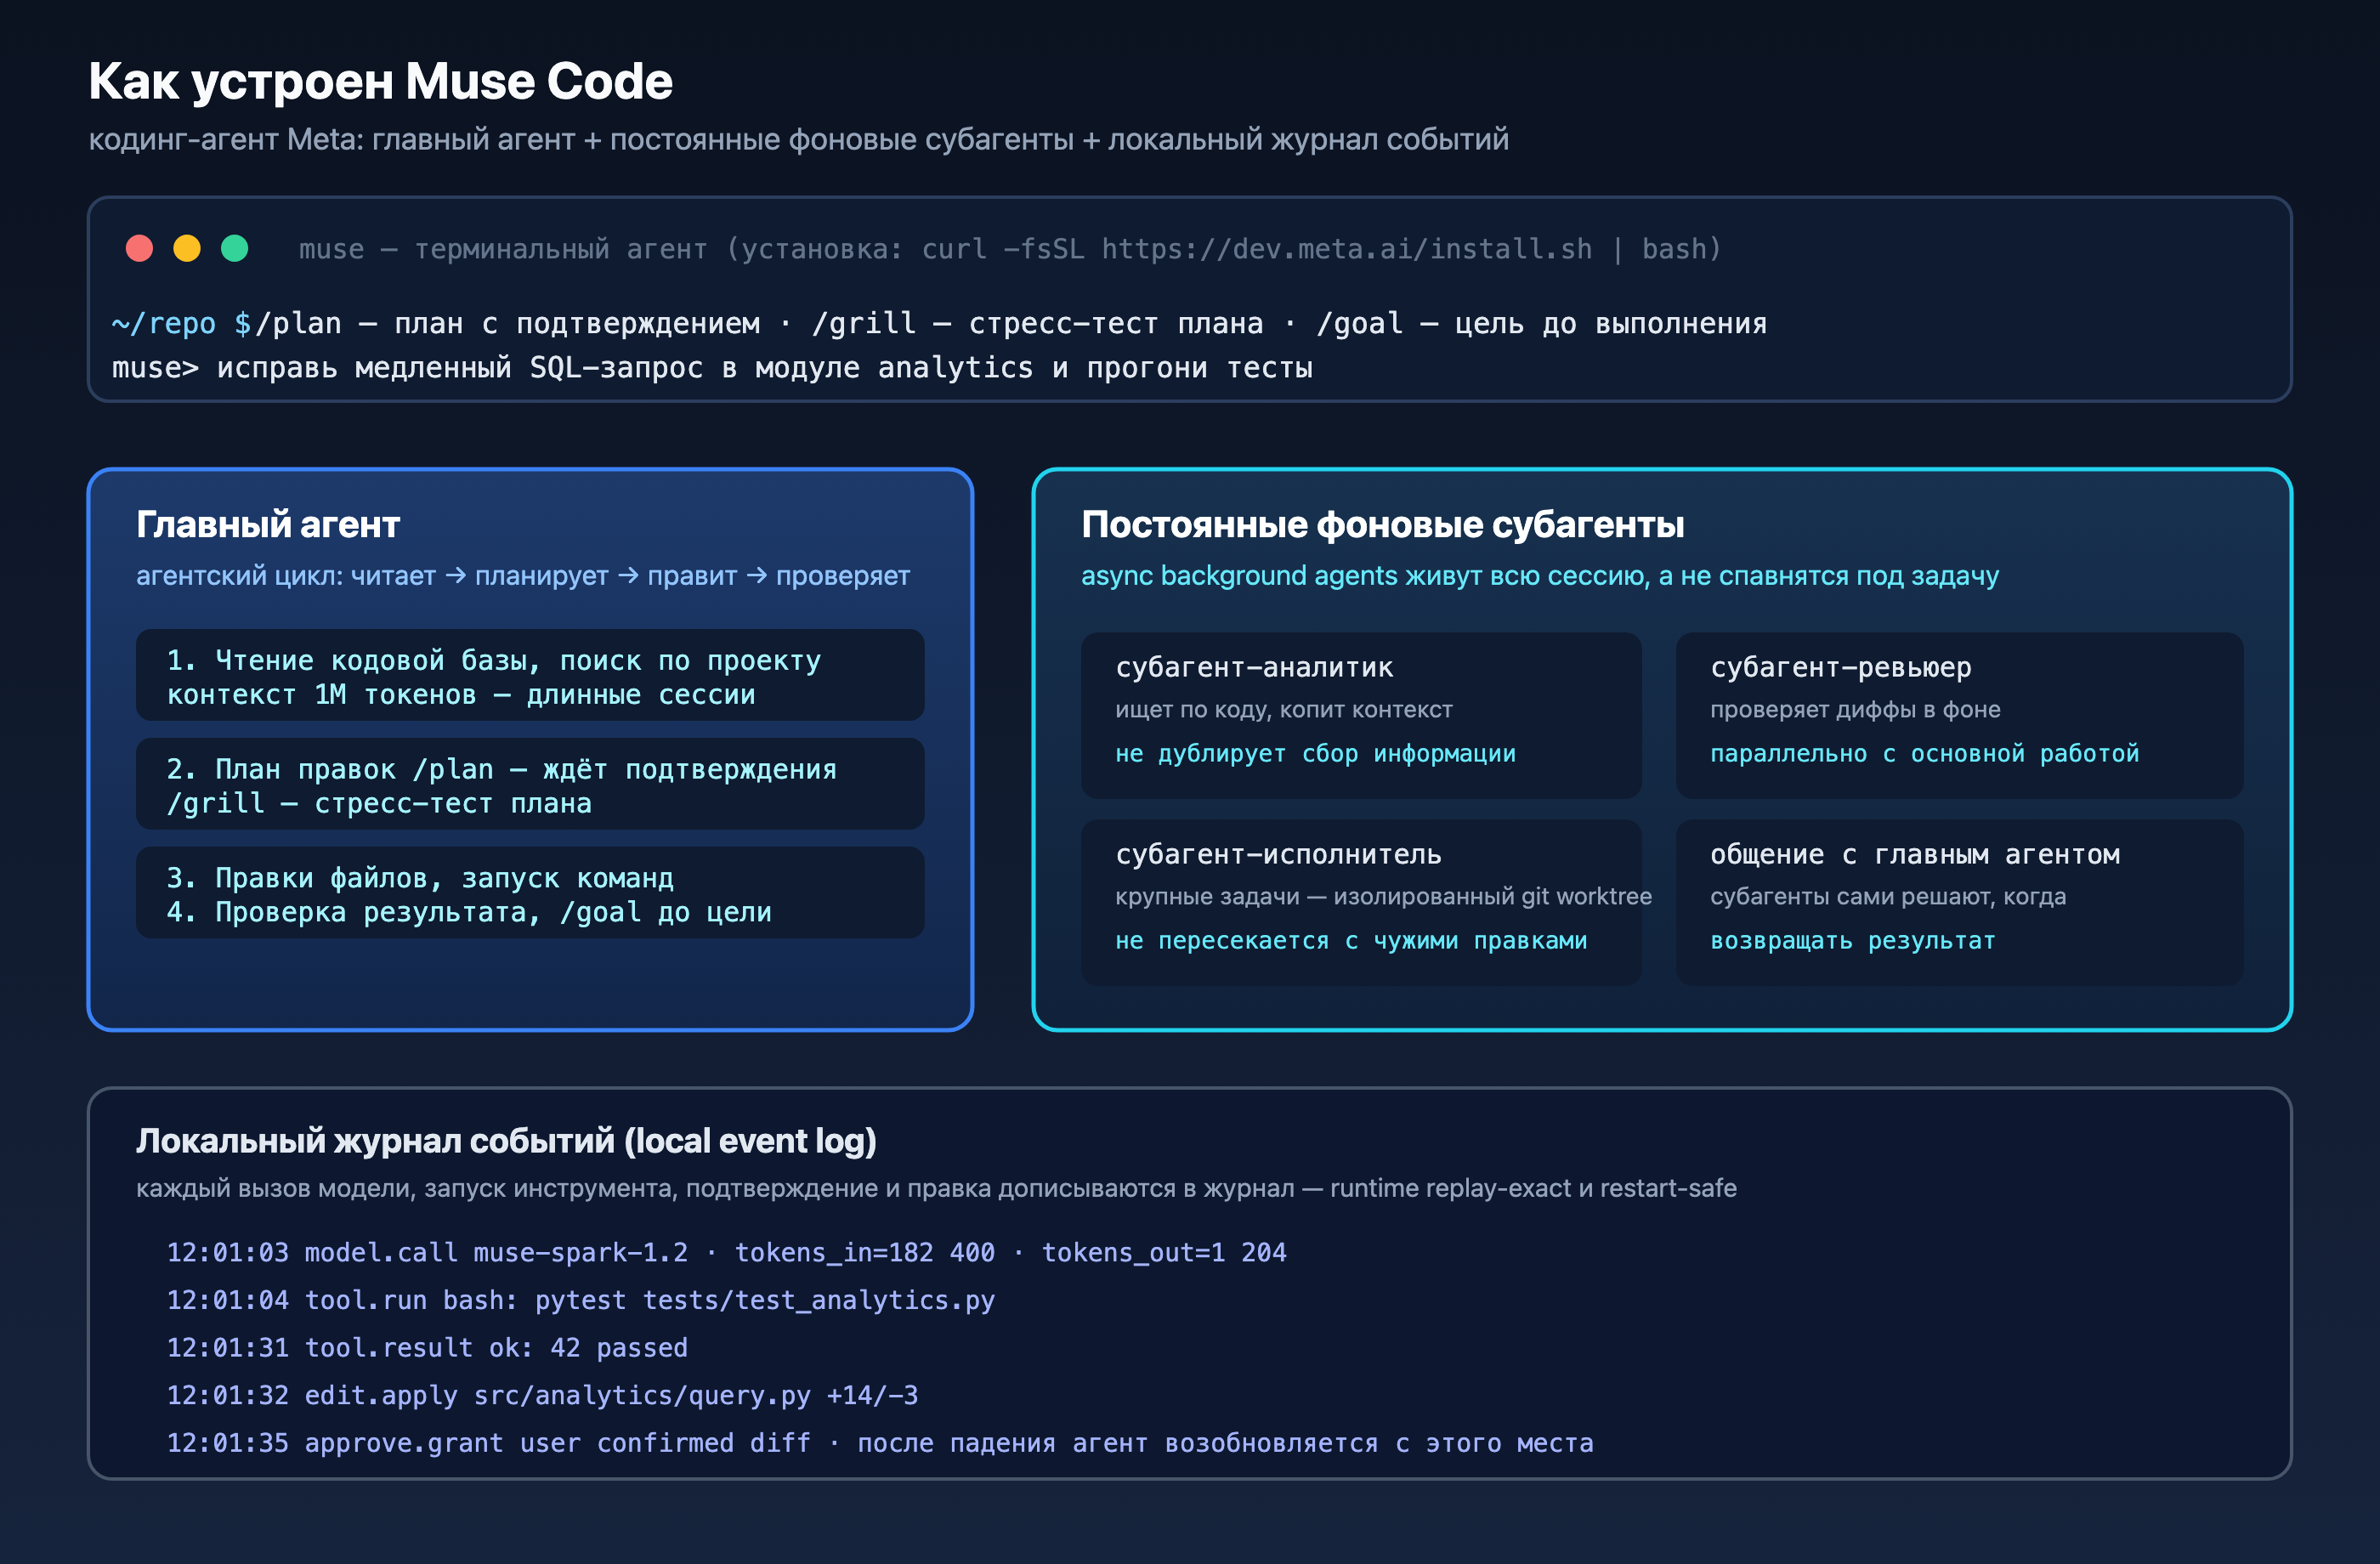The height and width of the screenshot is (1564, 2380).
Task: Click 'не пересекается с чужими правками'
Action: point(1351,940)
